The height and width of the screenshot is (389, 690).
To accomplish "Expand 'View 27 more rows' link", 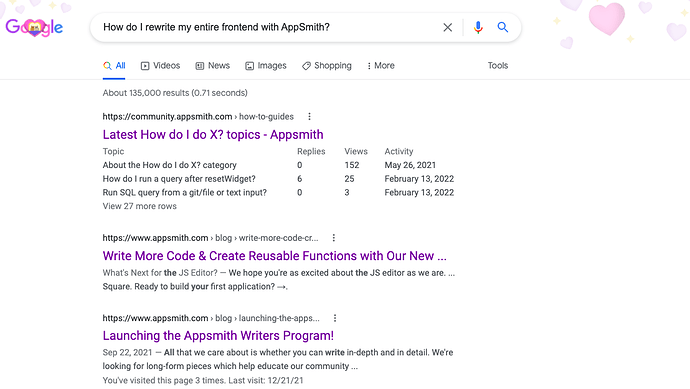I will [x=139, y=206].
